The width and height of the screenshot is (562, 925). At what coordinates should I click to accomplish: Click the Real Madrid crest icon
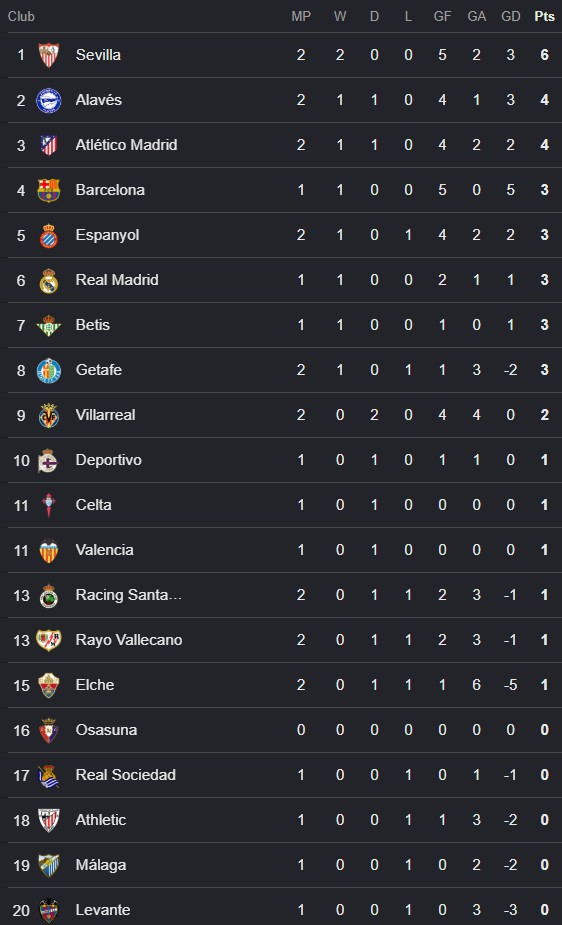[48, 280]
